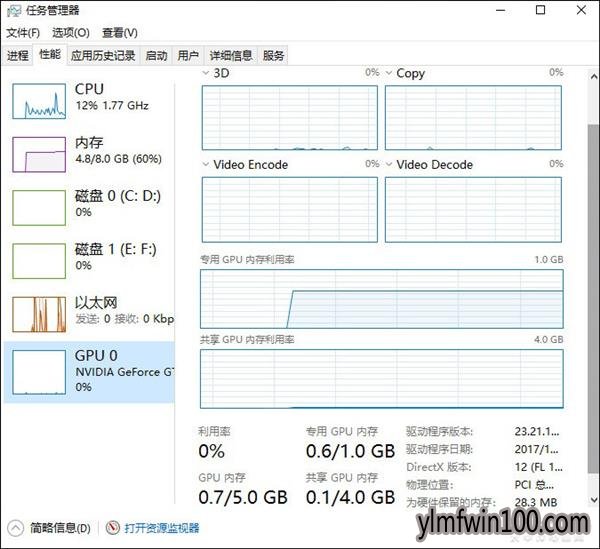Click the 专用 GPU 内存利用率 graph

[382, 299]
